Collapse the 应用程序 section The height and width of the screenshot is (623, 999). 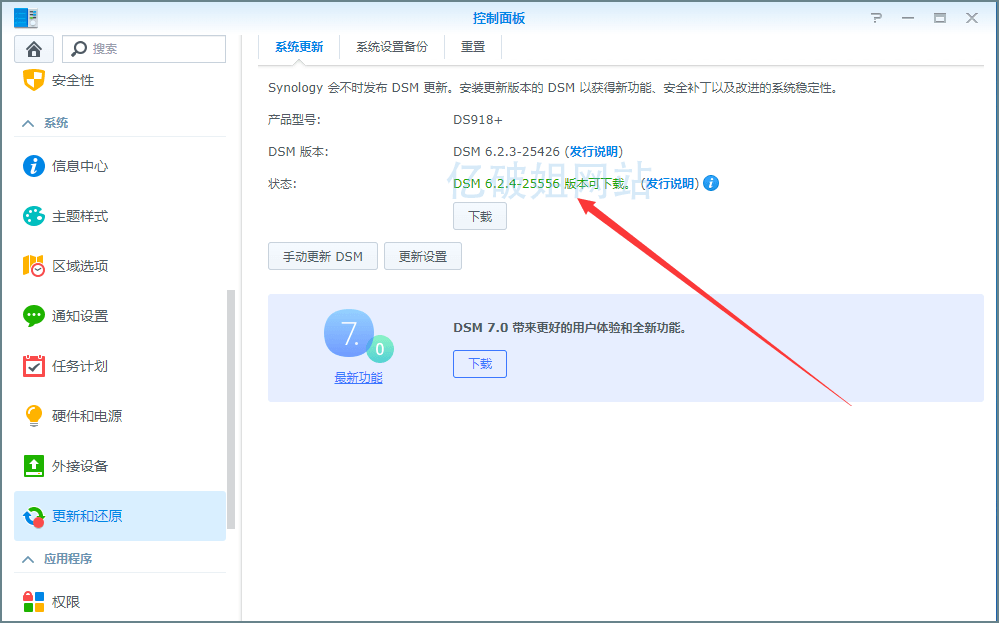[28, 559]
